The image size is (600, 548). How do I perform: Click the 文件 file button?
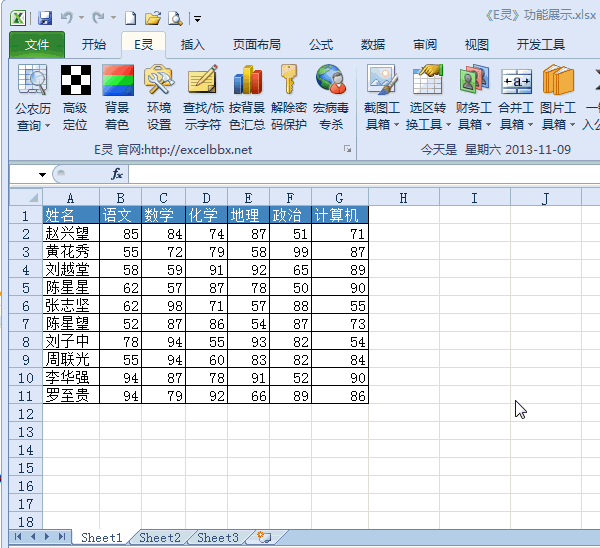click(x=37, y=45)
